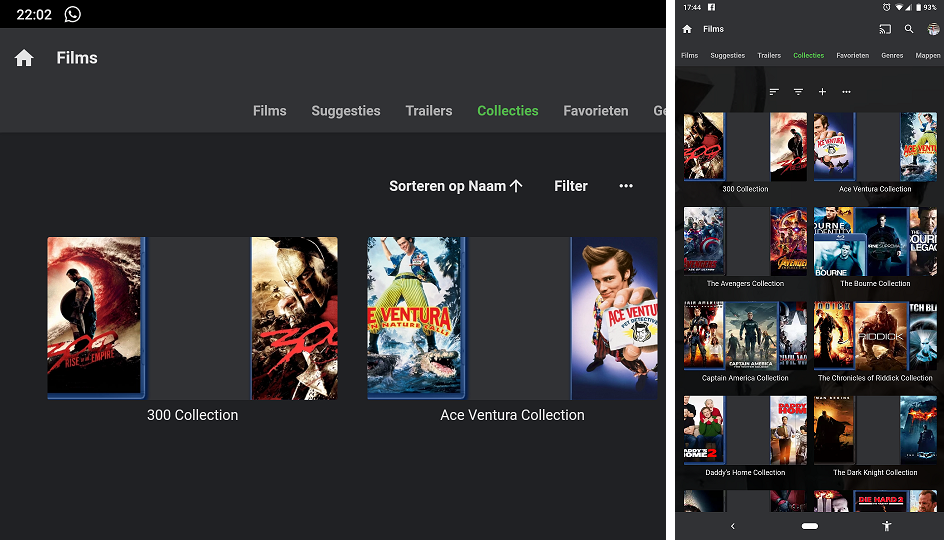The width and height of the screenshot is (944, 540).
Task: Tap the home pill in phone navigation bar
Action: (x=810, y=526)
